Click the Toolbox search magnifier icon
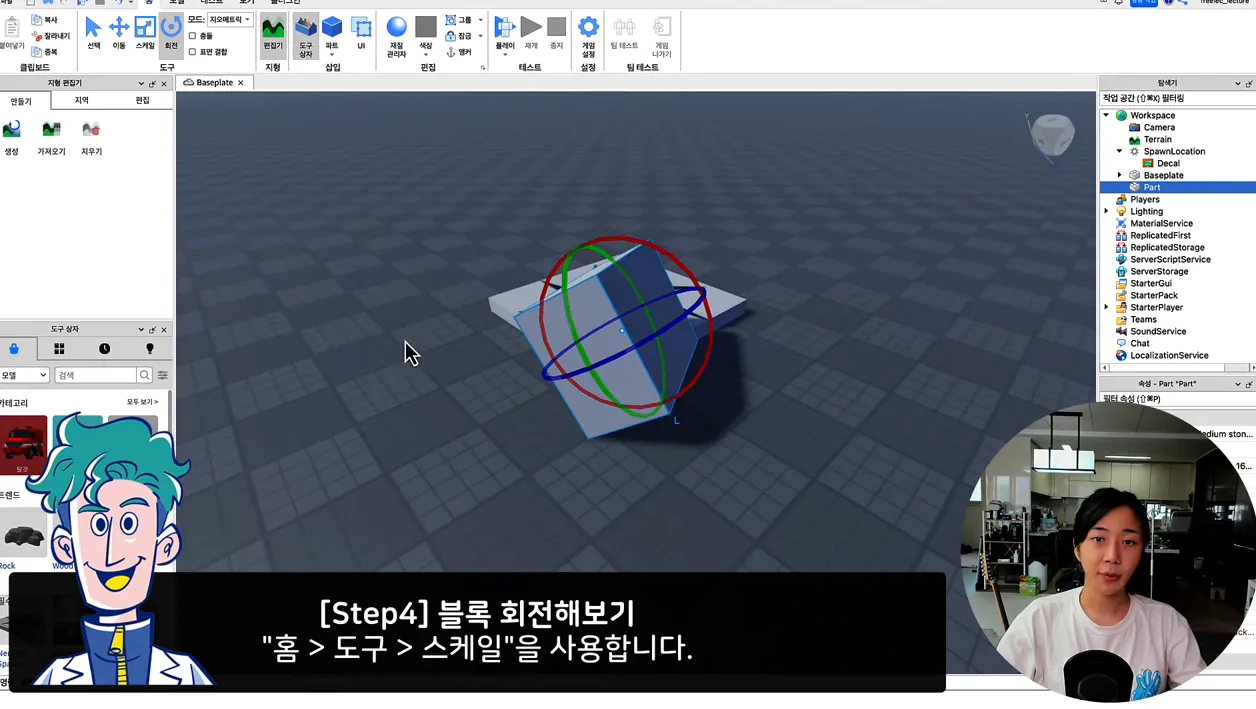Viewport: 1256px width, 709px height. (144, 375)
